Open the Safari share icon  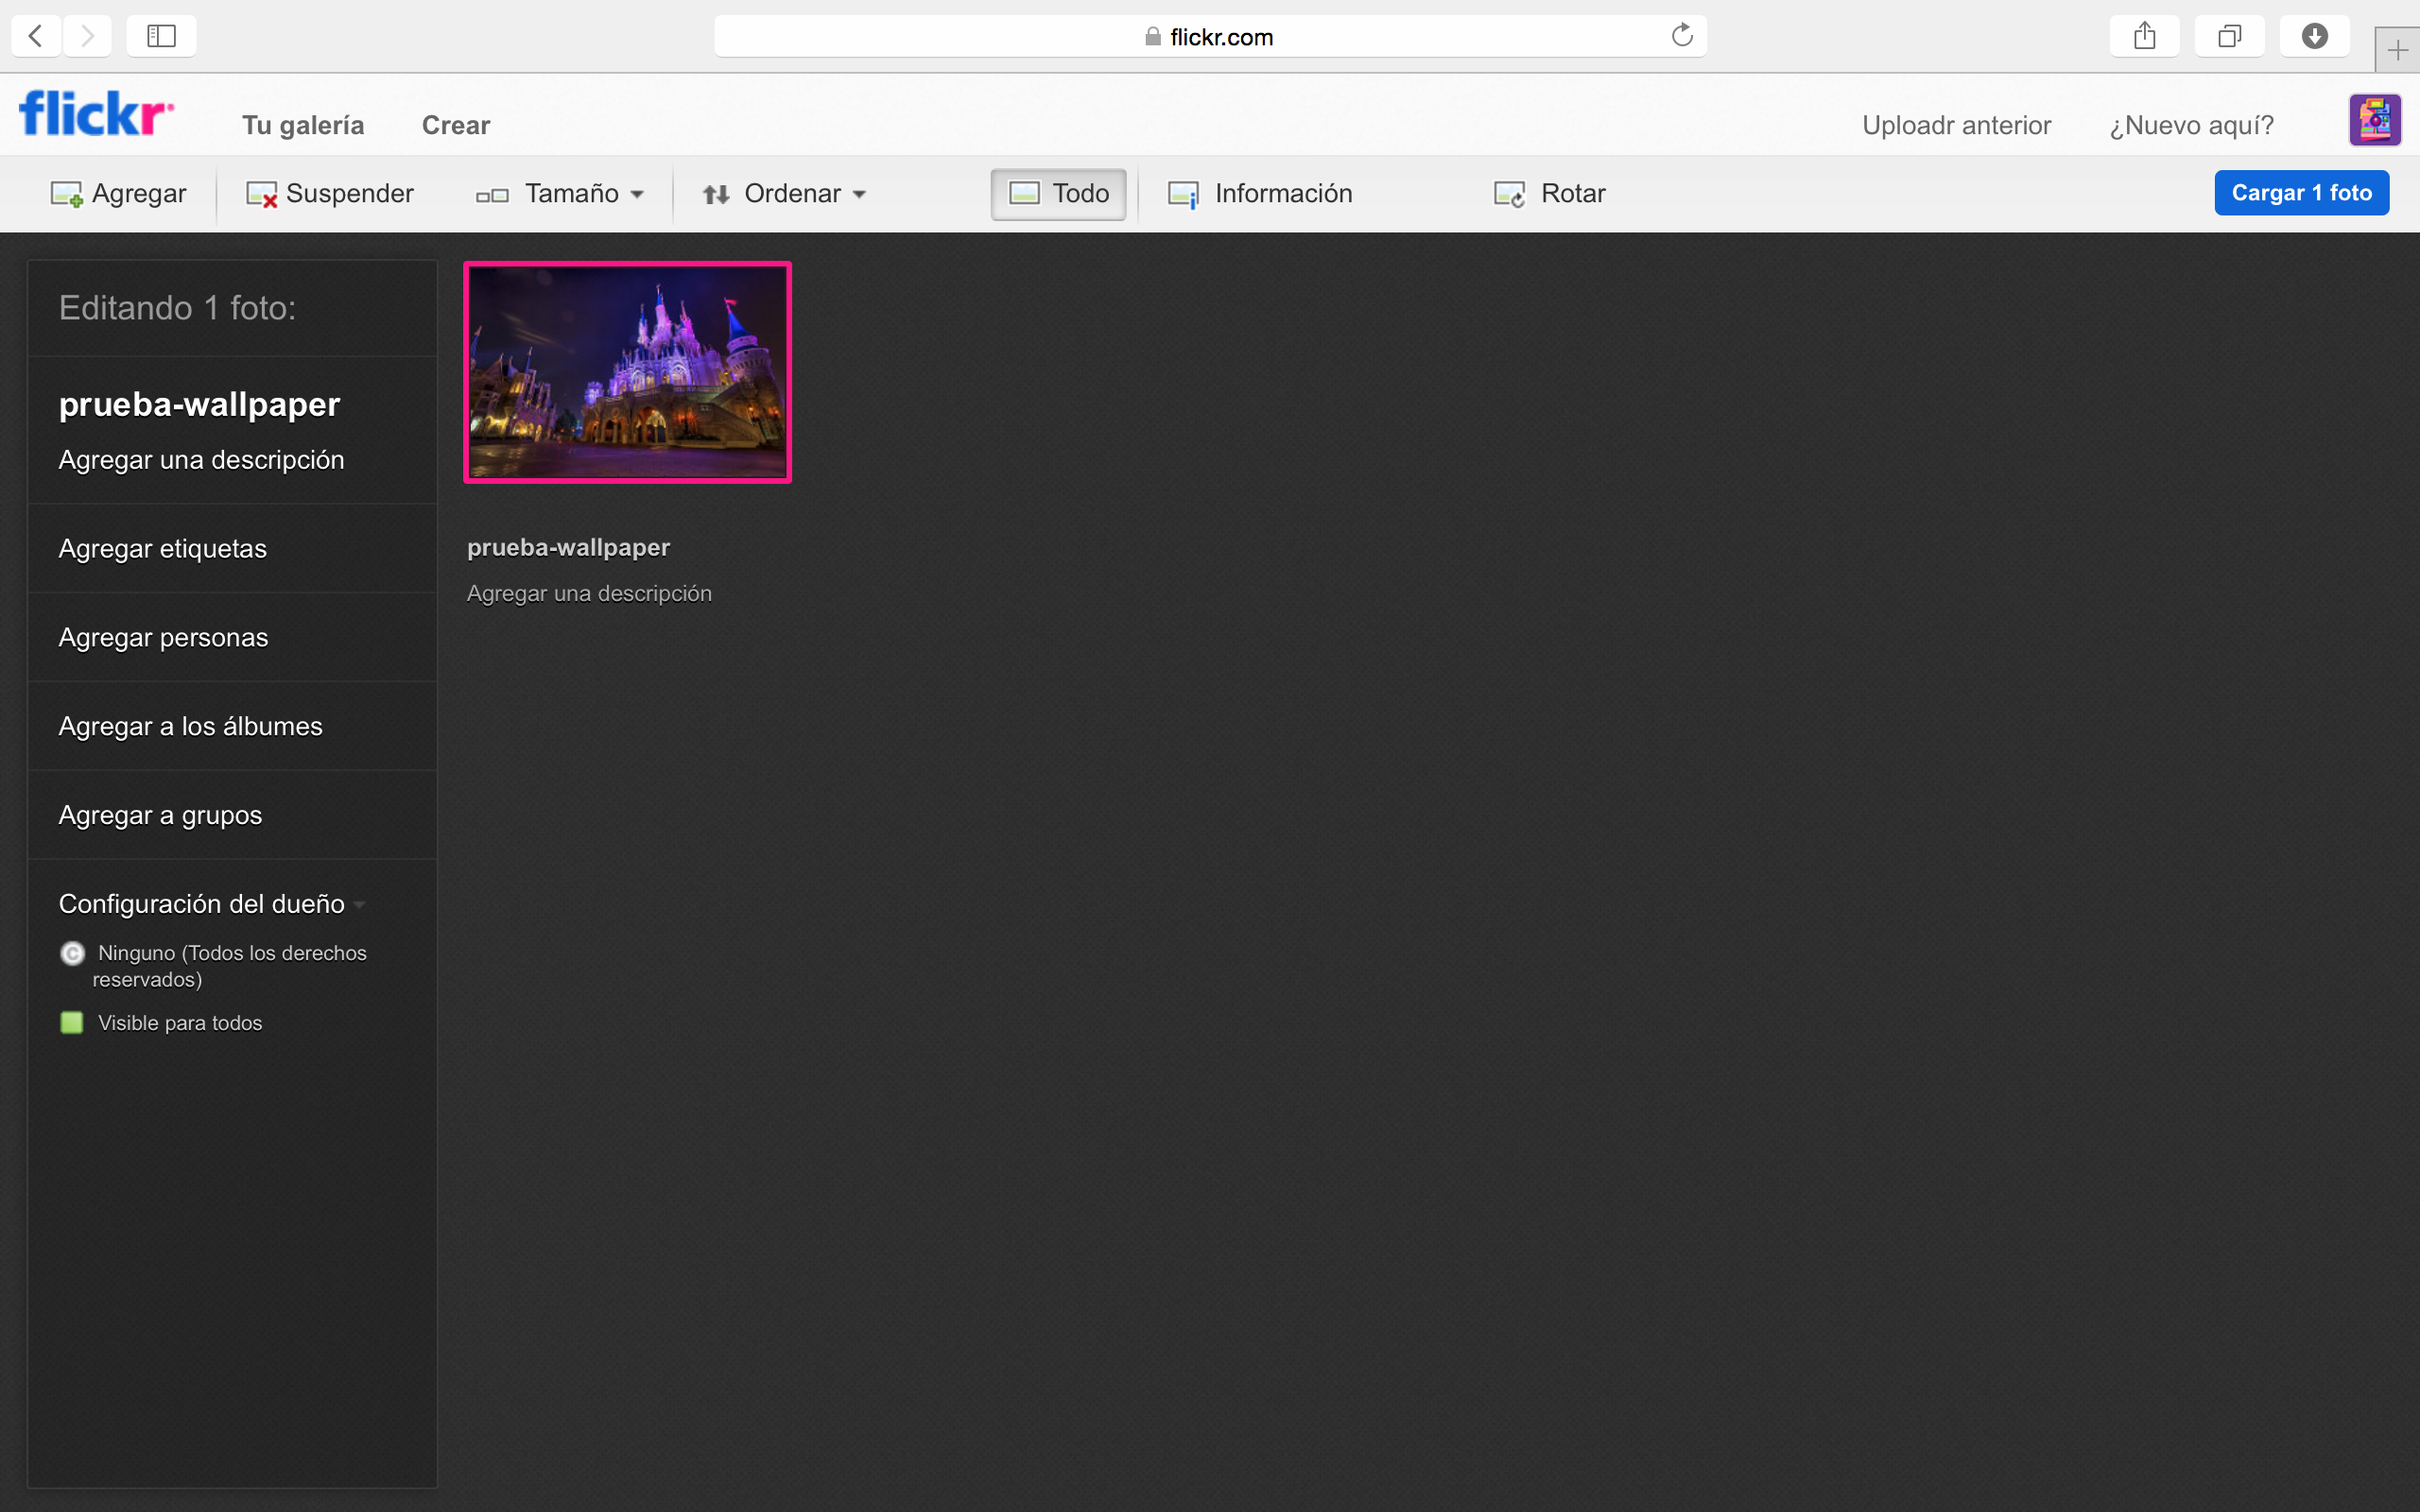pos(2144,36)
